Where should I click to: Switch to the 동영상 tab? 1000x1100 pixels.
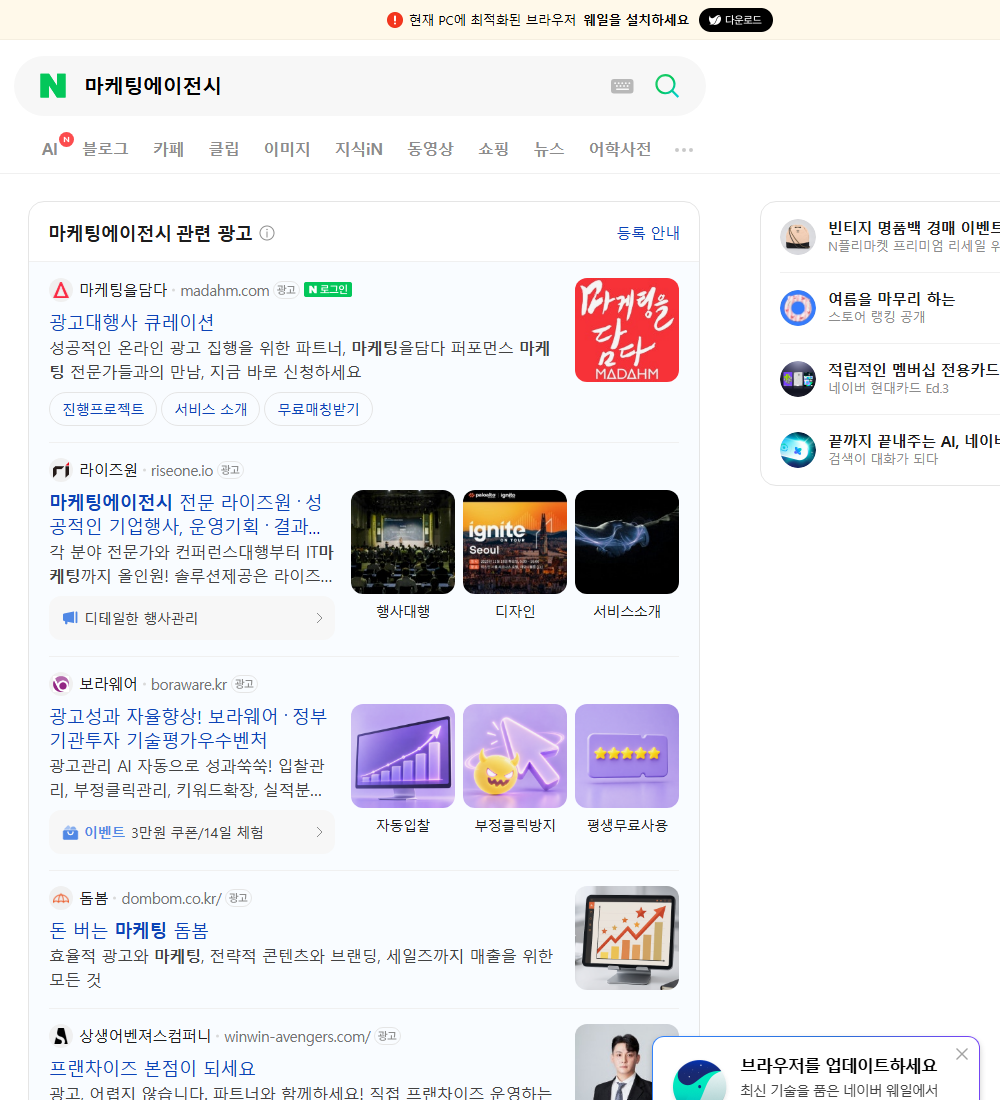click(x=430, y=149)
